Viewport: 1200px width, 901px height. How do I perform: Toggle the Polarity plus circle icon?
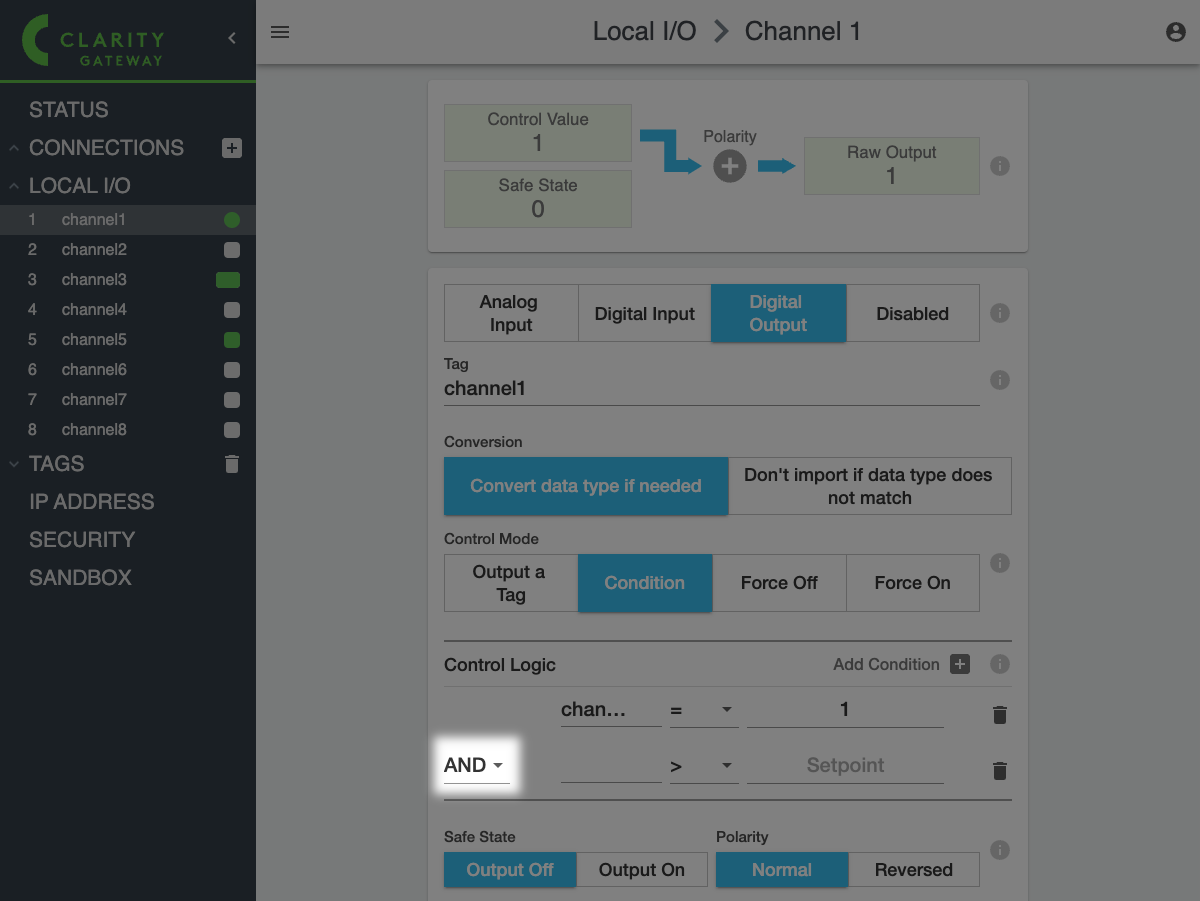[x=730, y=166]
